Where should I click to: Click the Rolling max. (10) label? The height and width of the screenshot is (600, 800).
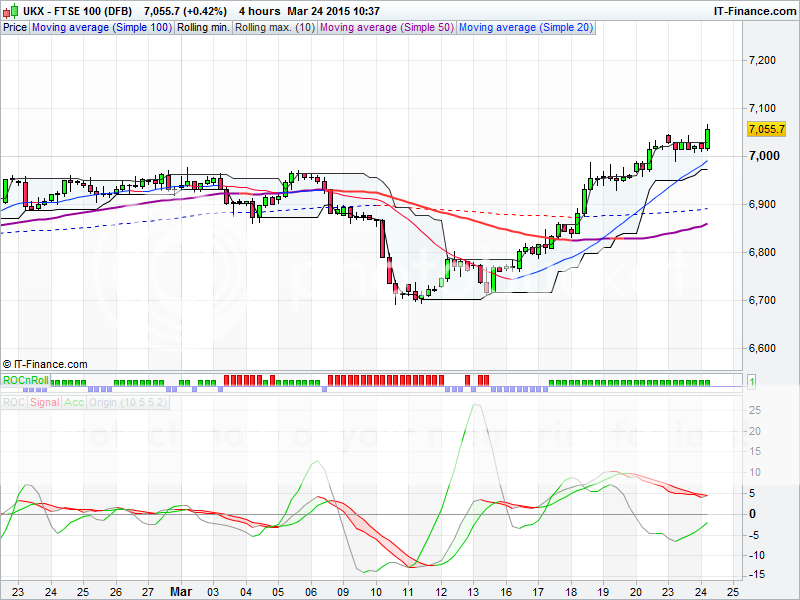(x=274, y=27)
